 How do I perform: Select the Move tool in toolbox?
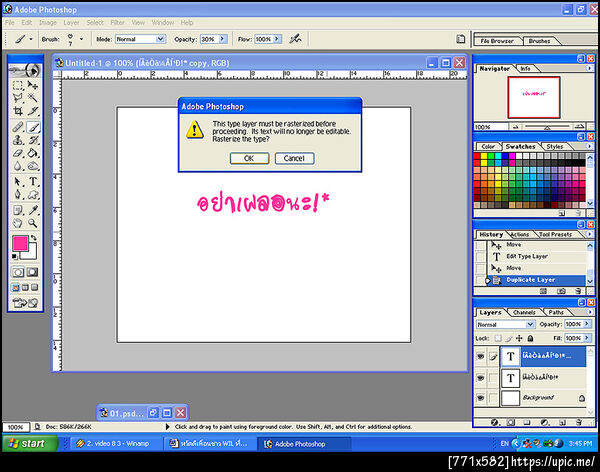(33, 85)
